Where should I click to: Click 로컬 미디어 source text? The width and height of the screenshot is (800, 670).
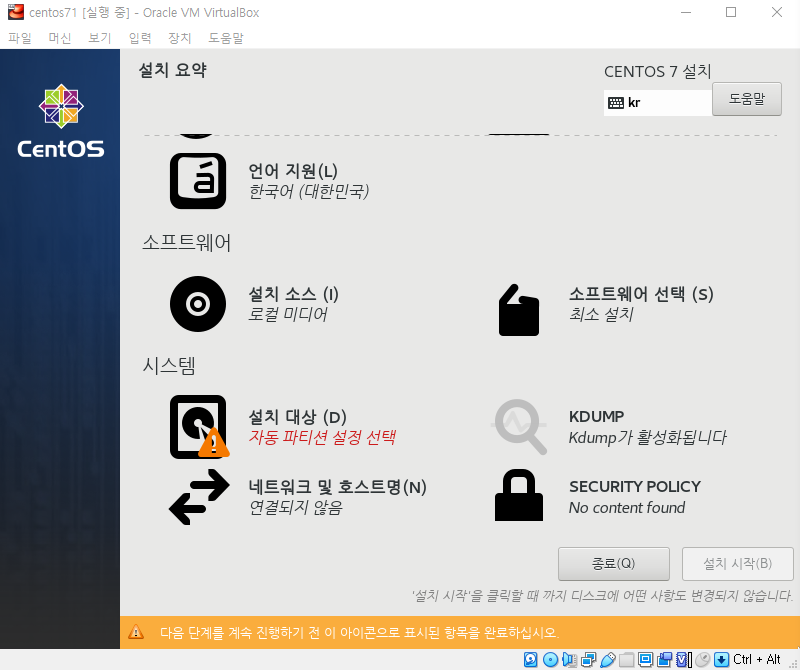287,314
